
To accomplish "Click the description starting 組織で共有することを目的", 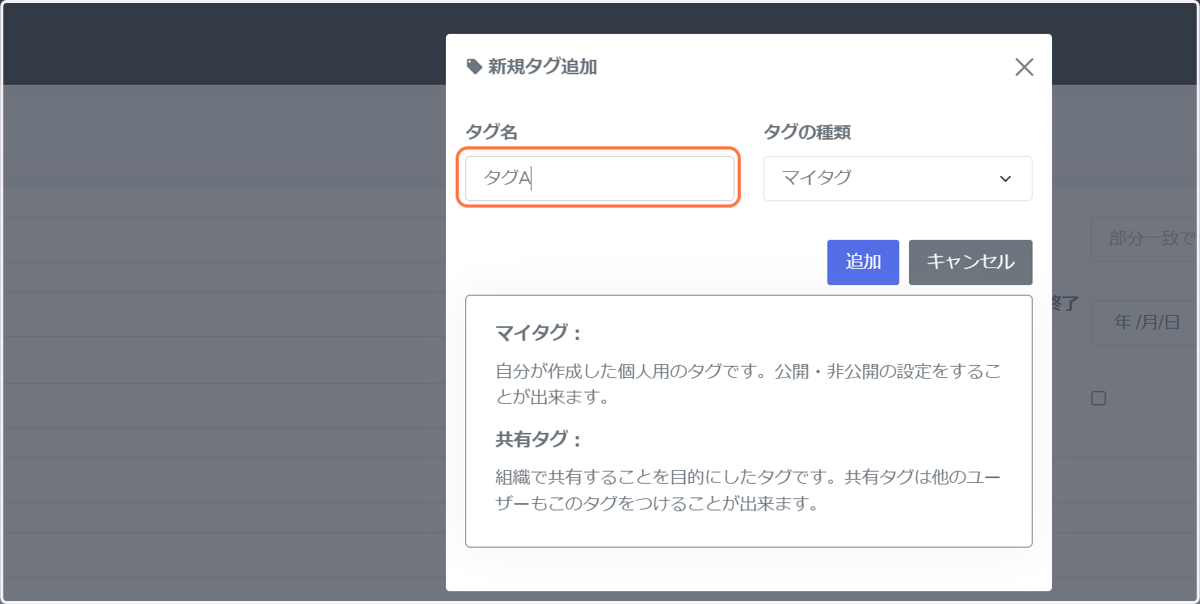I will (x=748, y=490).
